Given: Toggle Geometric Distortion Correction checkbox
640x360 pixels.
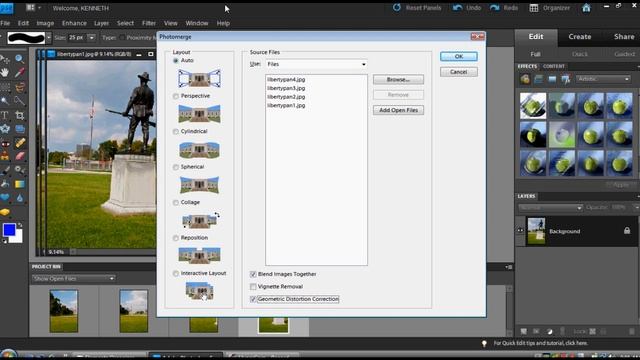Looking at the screenshot, I should (253, 299).
